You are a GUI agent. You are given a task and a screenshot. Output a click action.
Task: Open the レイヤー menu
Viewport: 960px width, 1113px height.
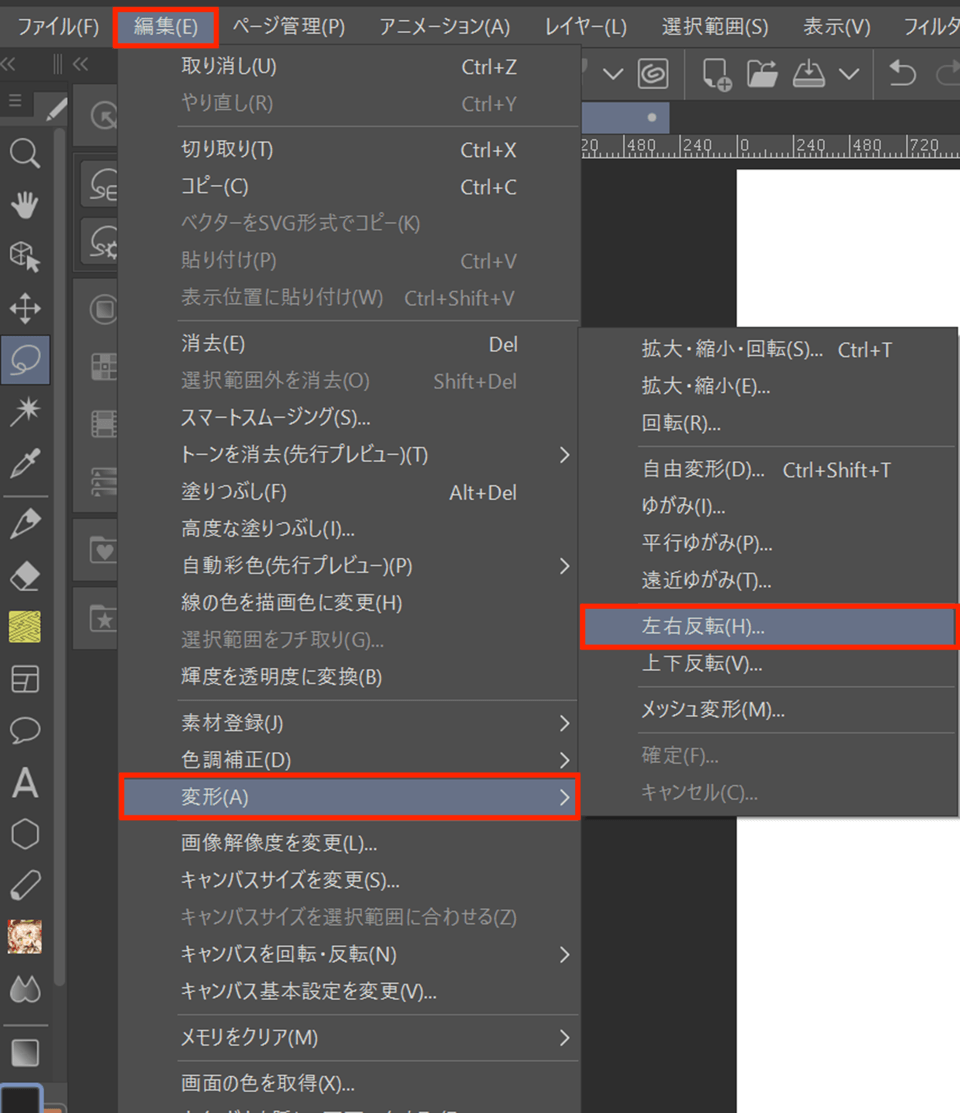[x=585, y=26]
